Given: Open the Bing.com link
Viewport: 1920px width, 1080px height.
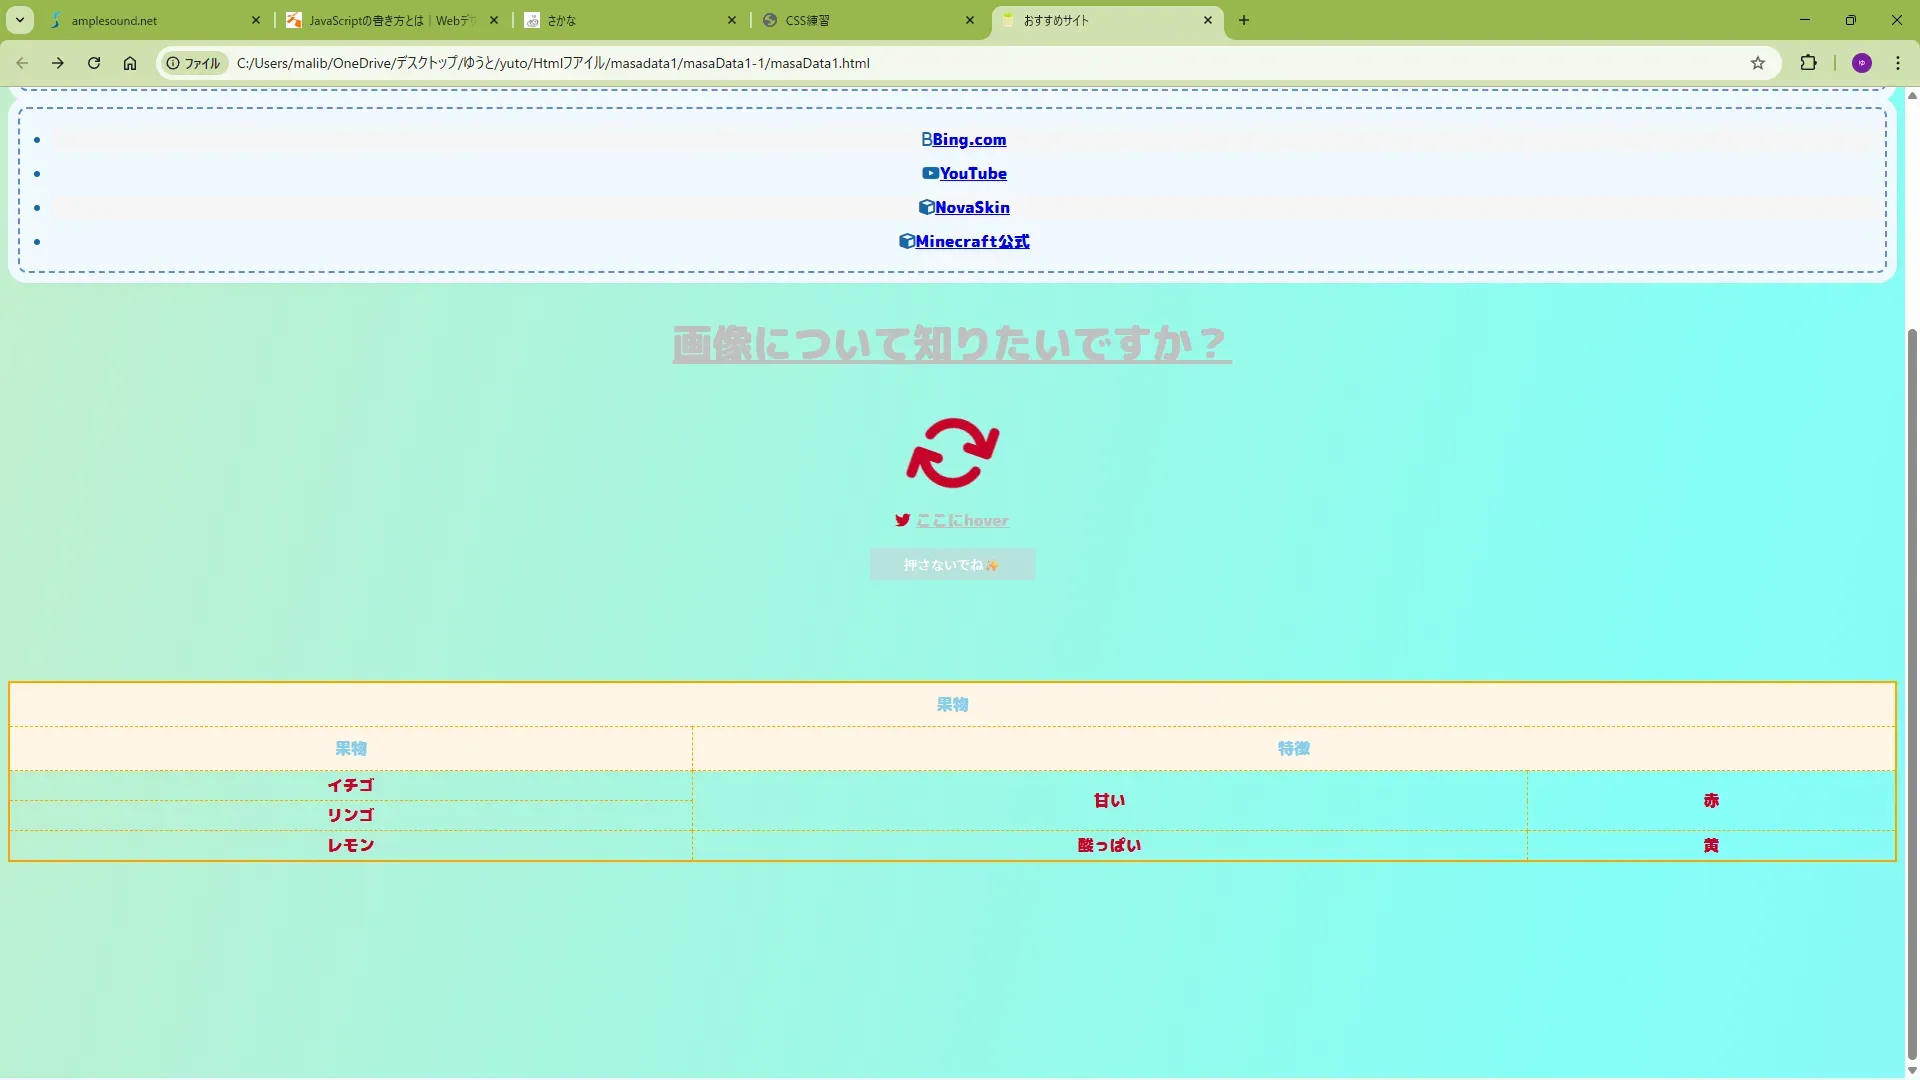Looking at the screenshot, I should (x=968, y=140).
